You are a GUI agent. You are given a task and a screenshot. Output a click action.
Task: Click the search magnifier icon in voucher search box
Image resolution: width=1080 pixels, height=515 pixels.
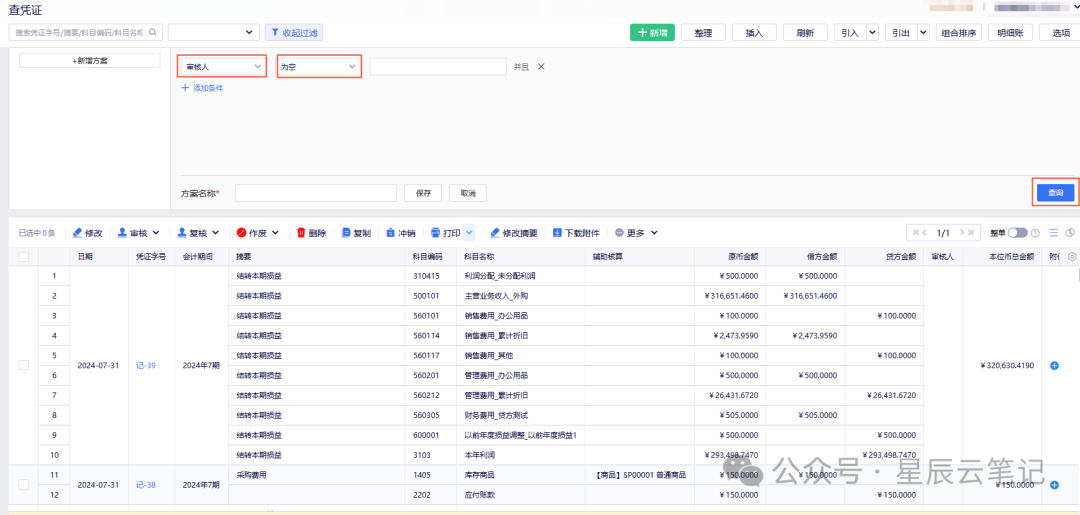[152, 32]
